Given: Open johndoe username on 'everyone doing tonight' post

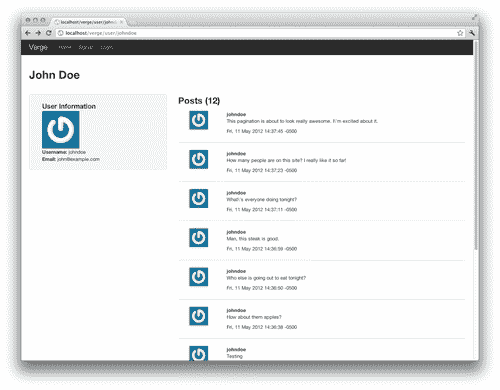Looking at the screenshot, I should [236, 193].
